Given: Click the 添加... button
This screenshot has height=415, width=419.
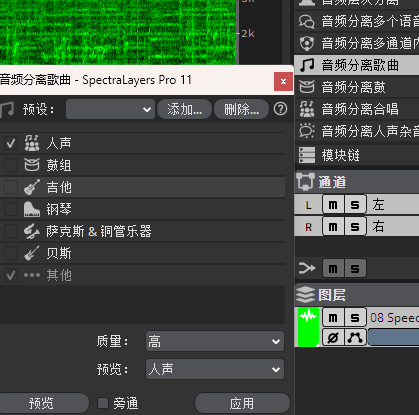Looking at the screenshot, I should click(x=184, y=109).
